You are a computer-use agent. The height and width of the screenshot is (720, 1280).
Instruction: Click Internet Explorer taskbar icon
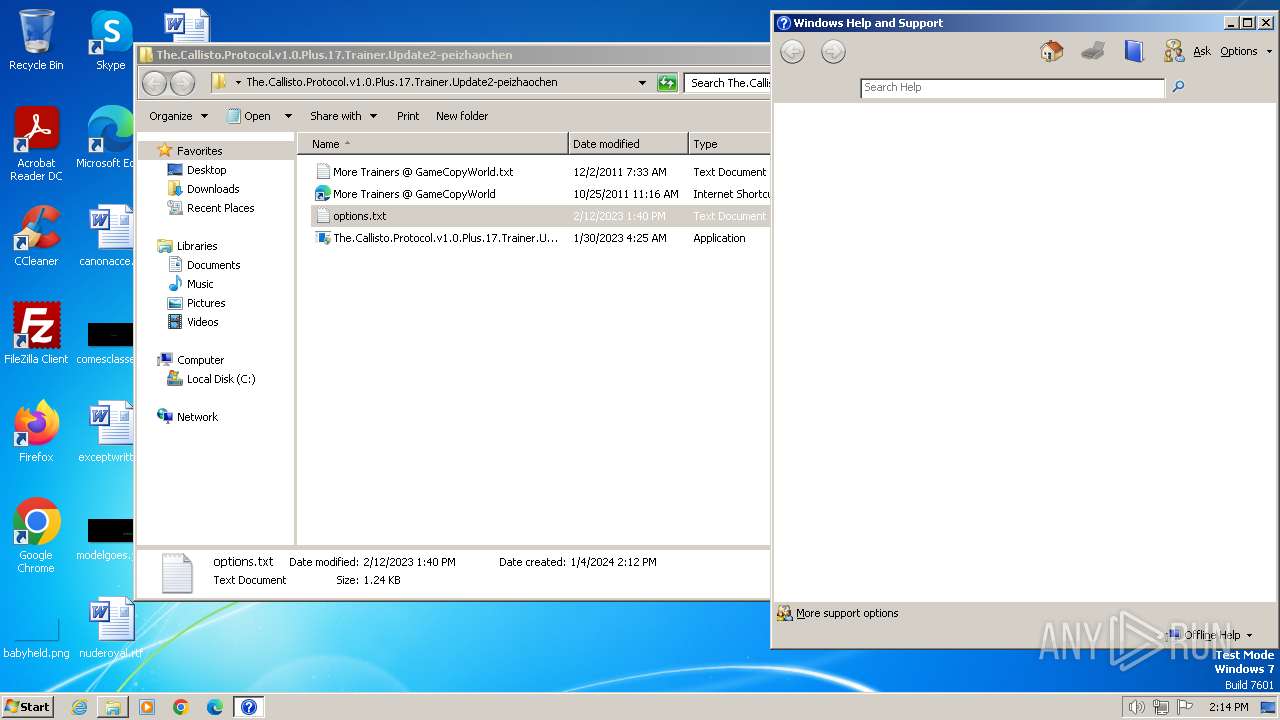point(79,707)
